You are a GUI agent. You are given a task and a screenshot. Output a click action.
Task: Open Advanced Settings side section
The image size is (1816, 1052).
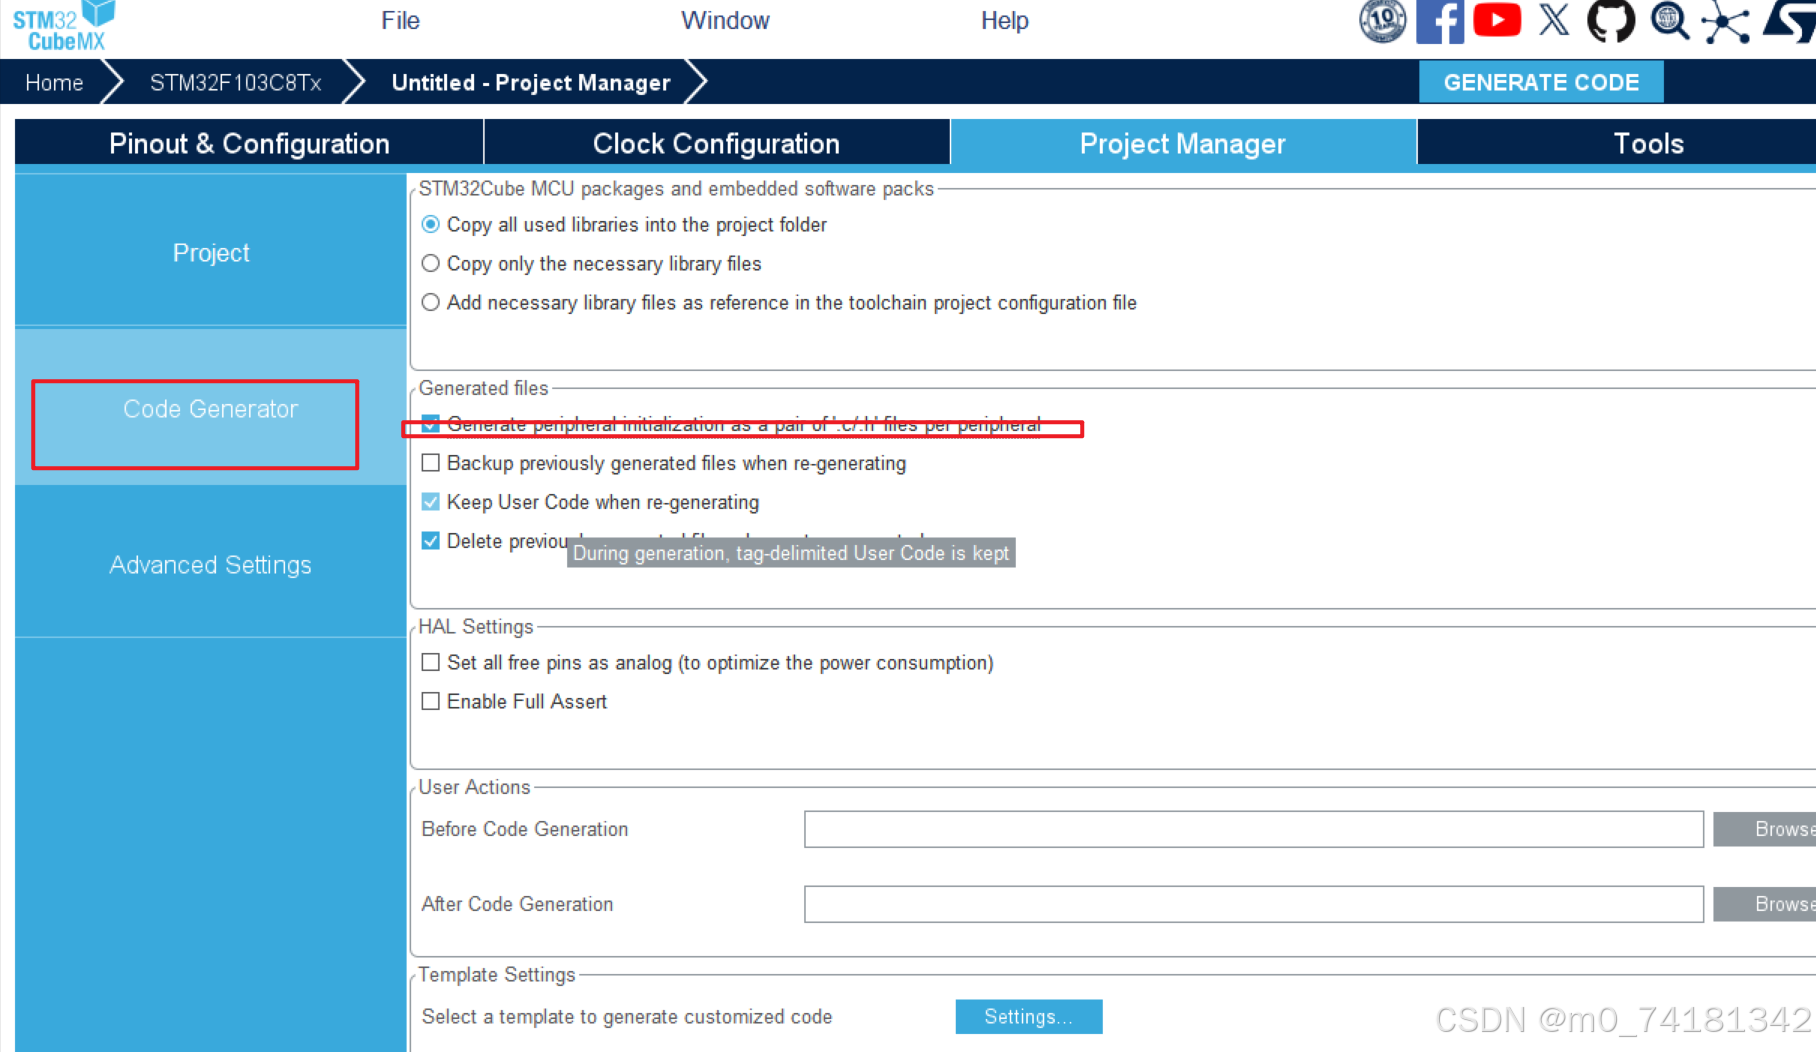click(210, 565)
